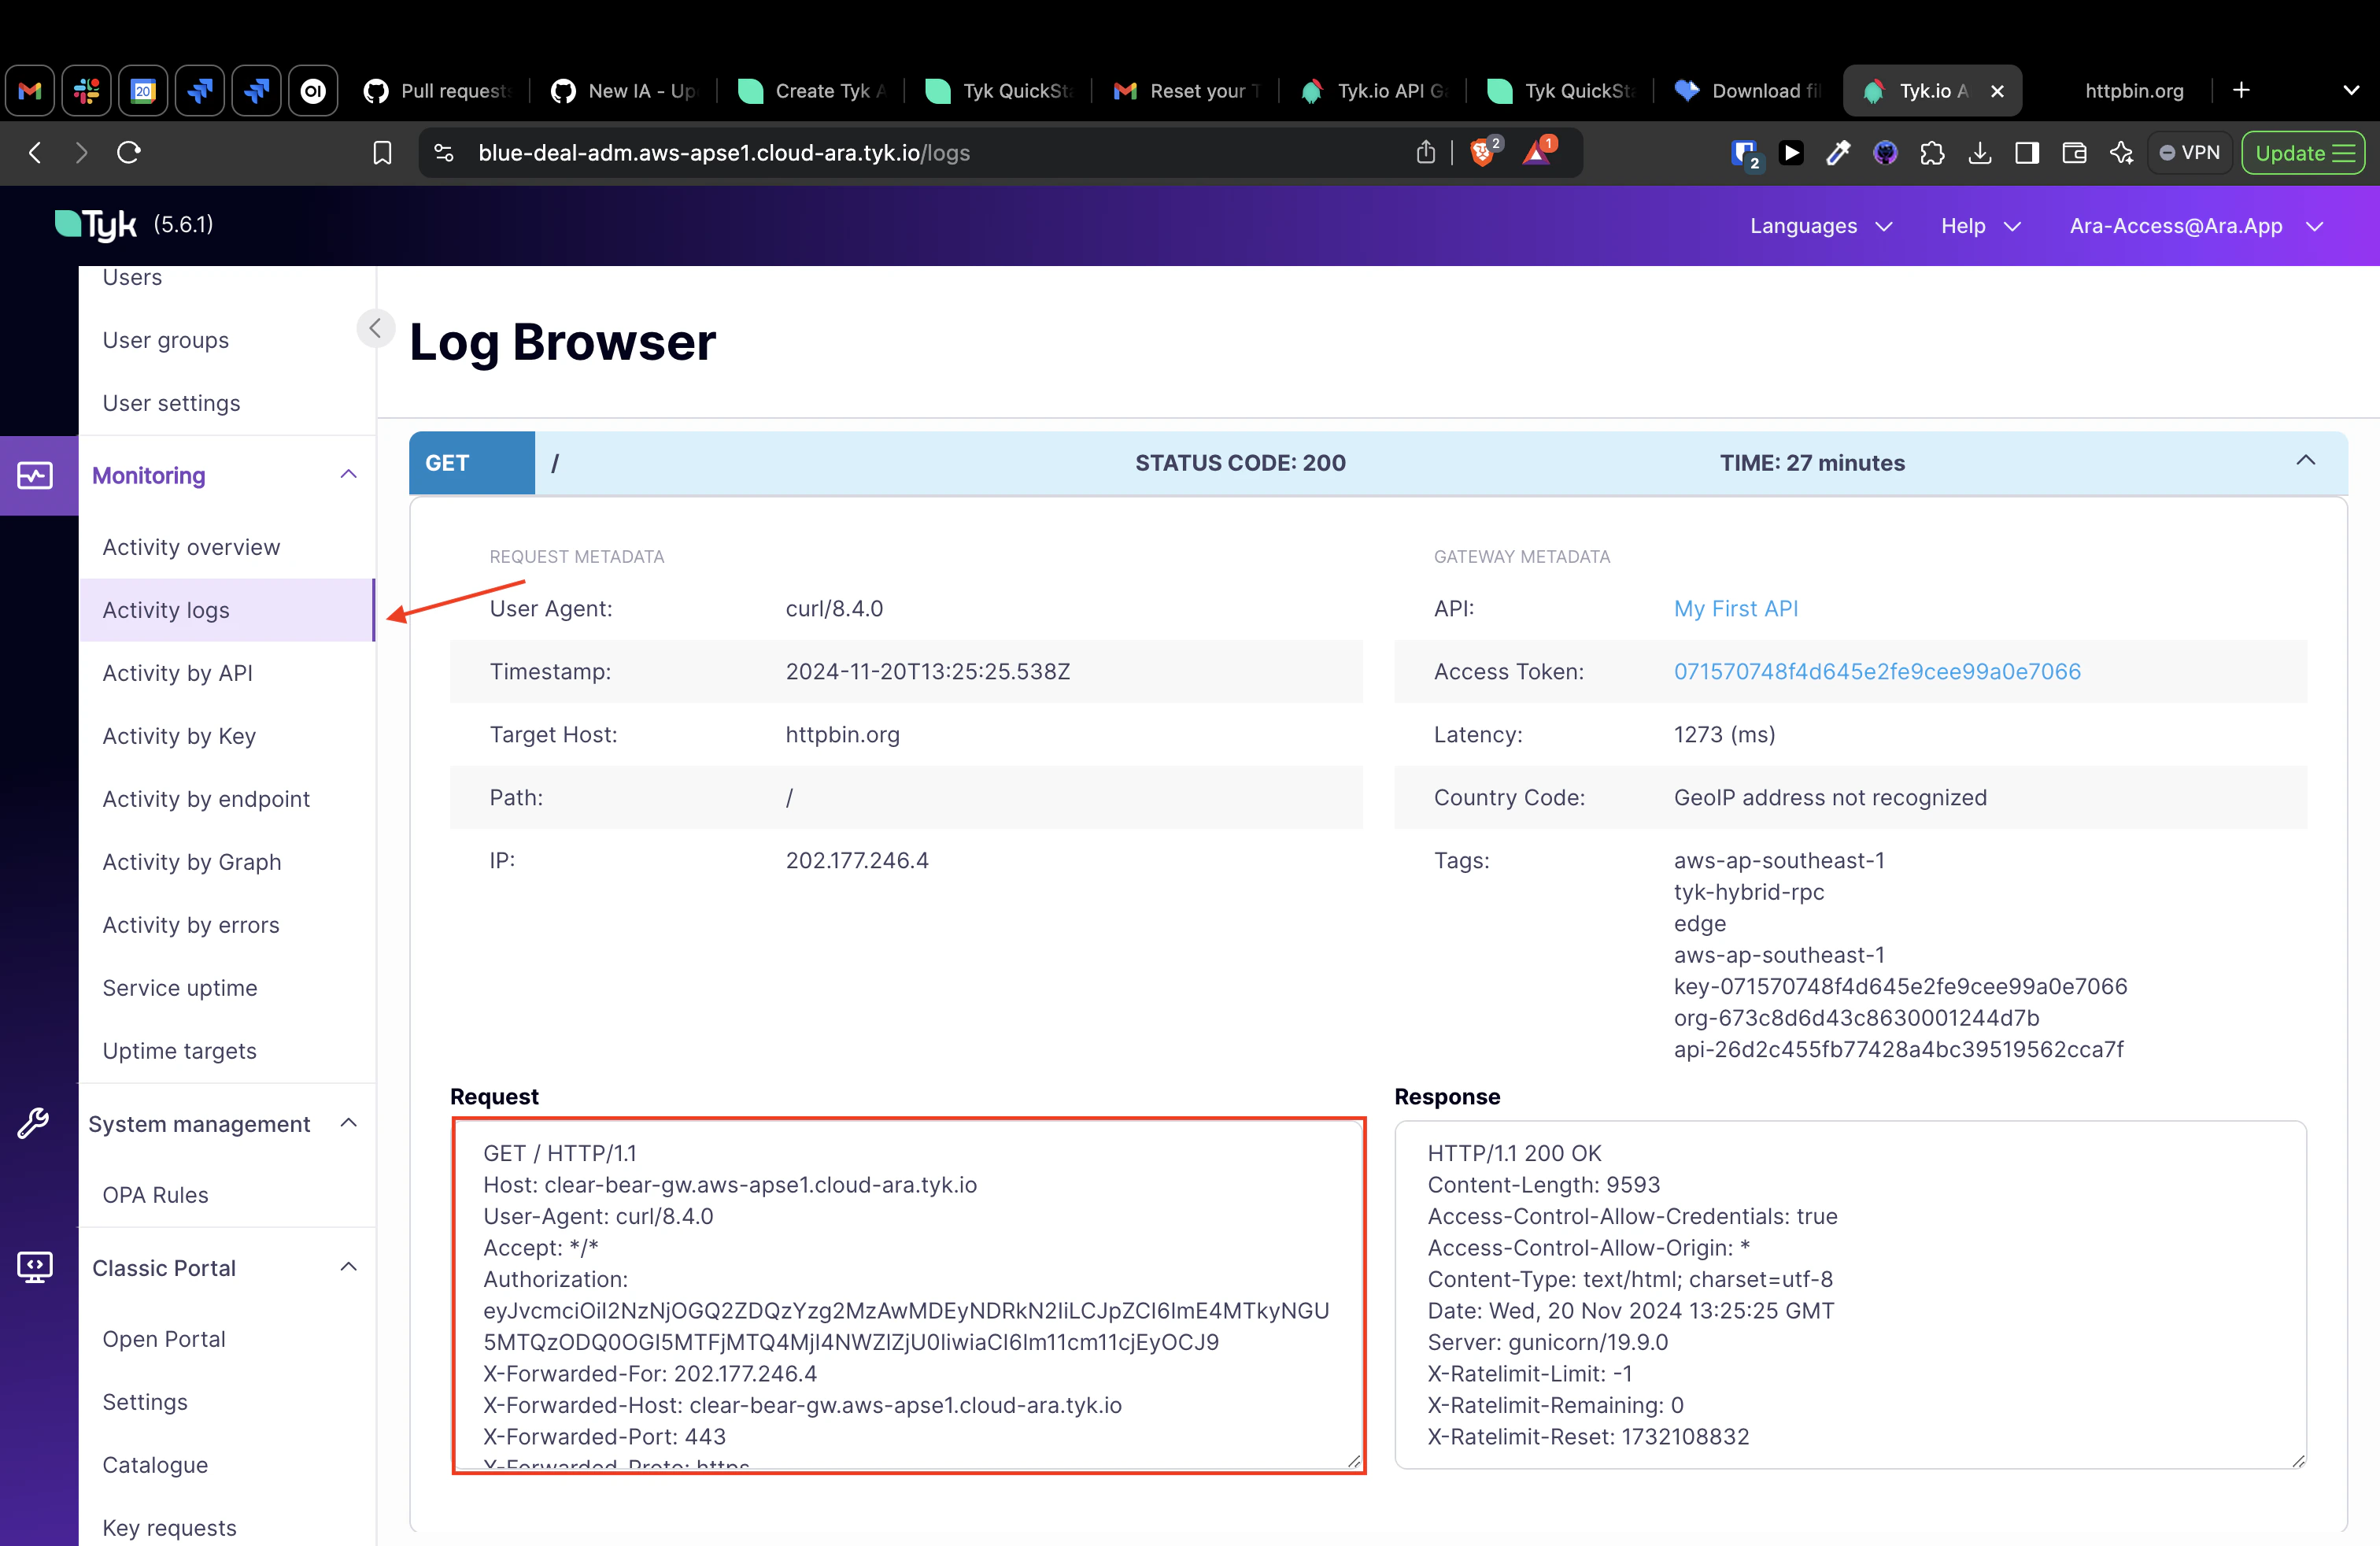This screenshot has height=1546, width=2380.
Task: Open the Gmail bookmark icon
Action: 29,90
